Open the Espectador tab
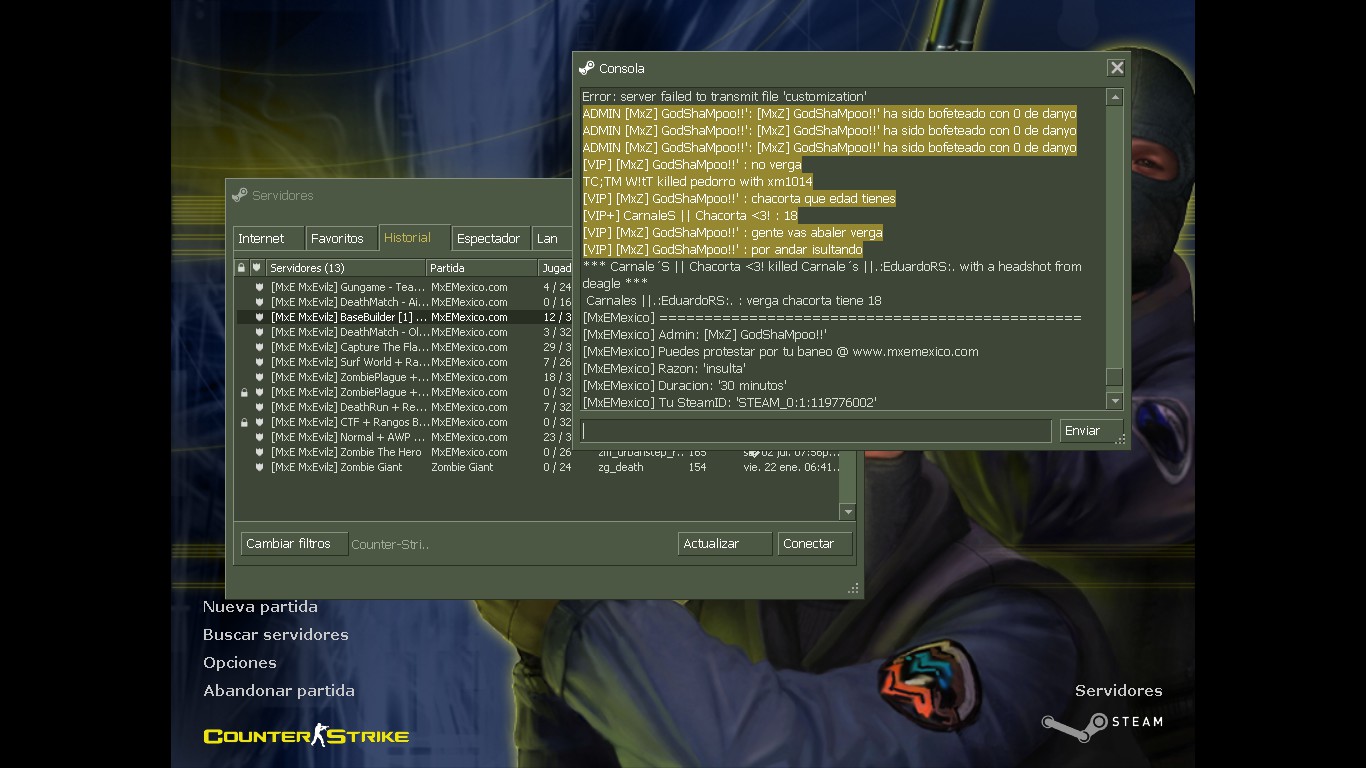The image size is (1366, 768). pos(490,239)
